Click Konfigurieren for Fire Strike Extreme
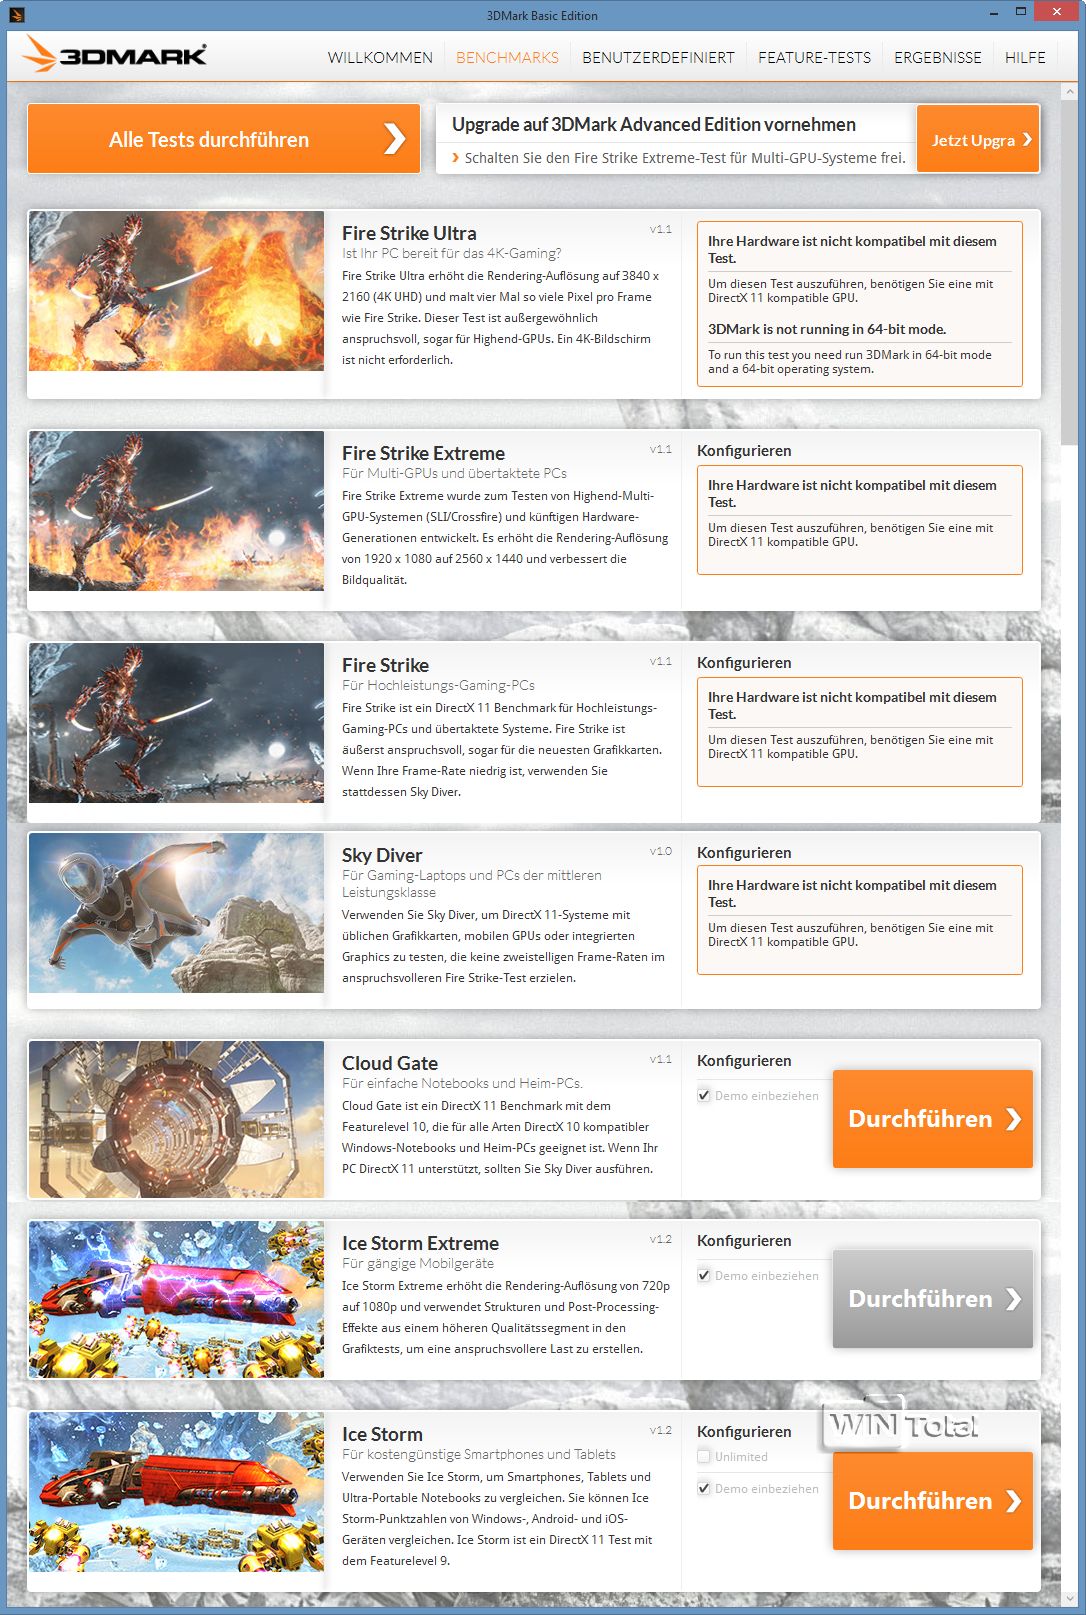The width and height of the screenshot is (1086, 1615). [744, 451]
